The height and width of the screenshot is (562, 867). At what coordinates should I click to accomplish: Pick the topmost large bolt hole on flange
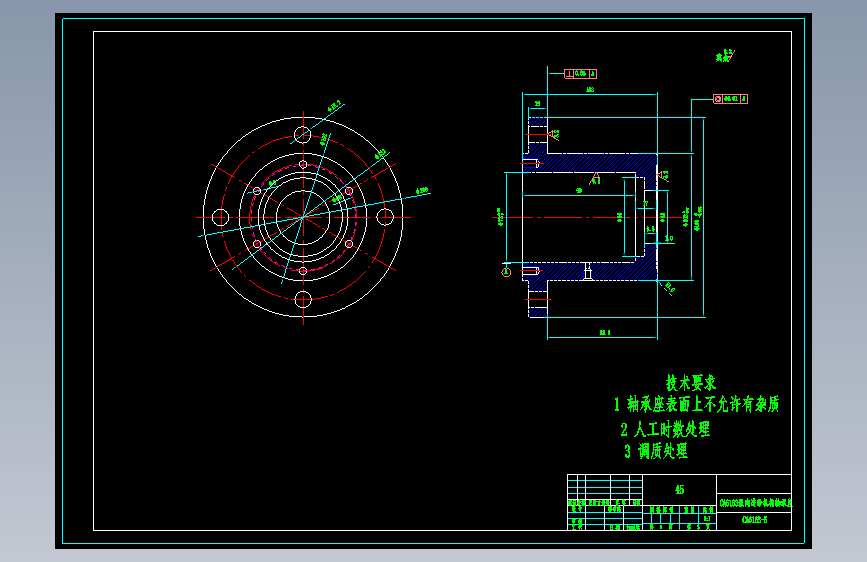[x=302, y=134]
